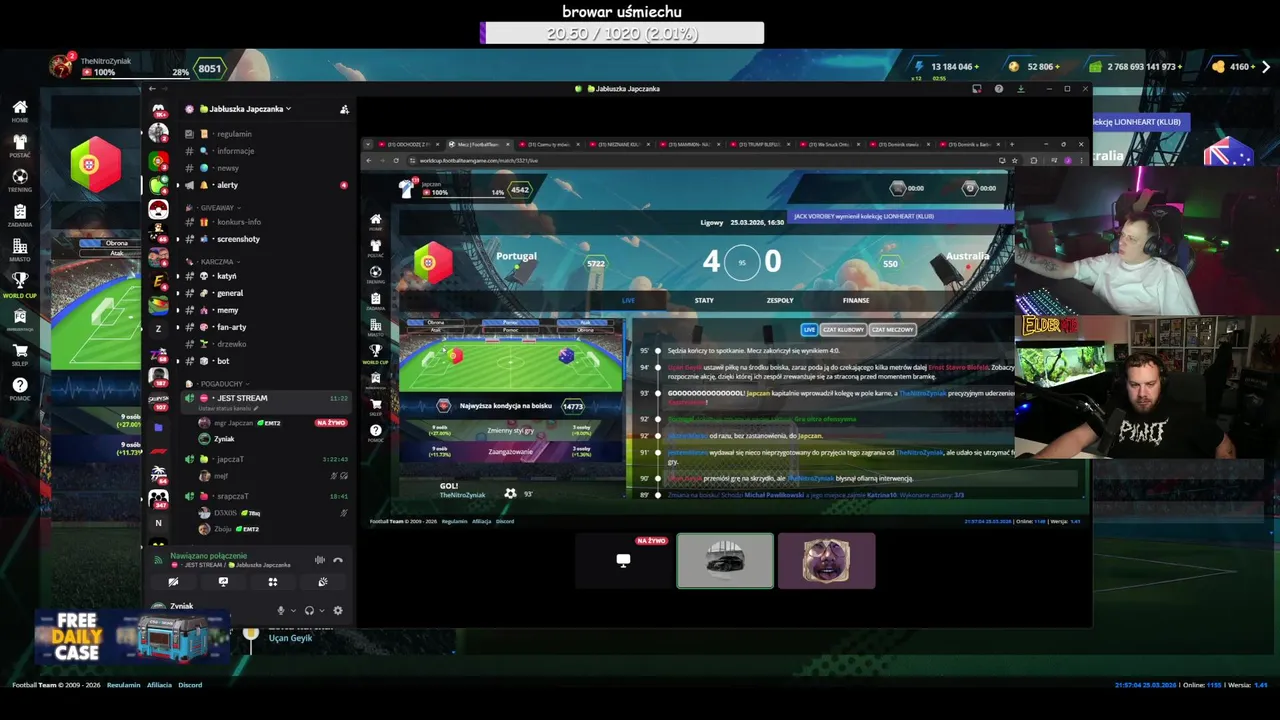The image size is (1280, 720).
Task: Toggle Discord camera in voice panel
Action: click(173, 581)
